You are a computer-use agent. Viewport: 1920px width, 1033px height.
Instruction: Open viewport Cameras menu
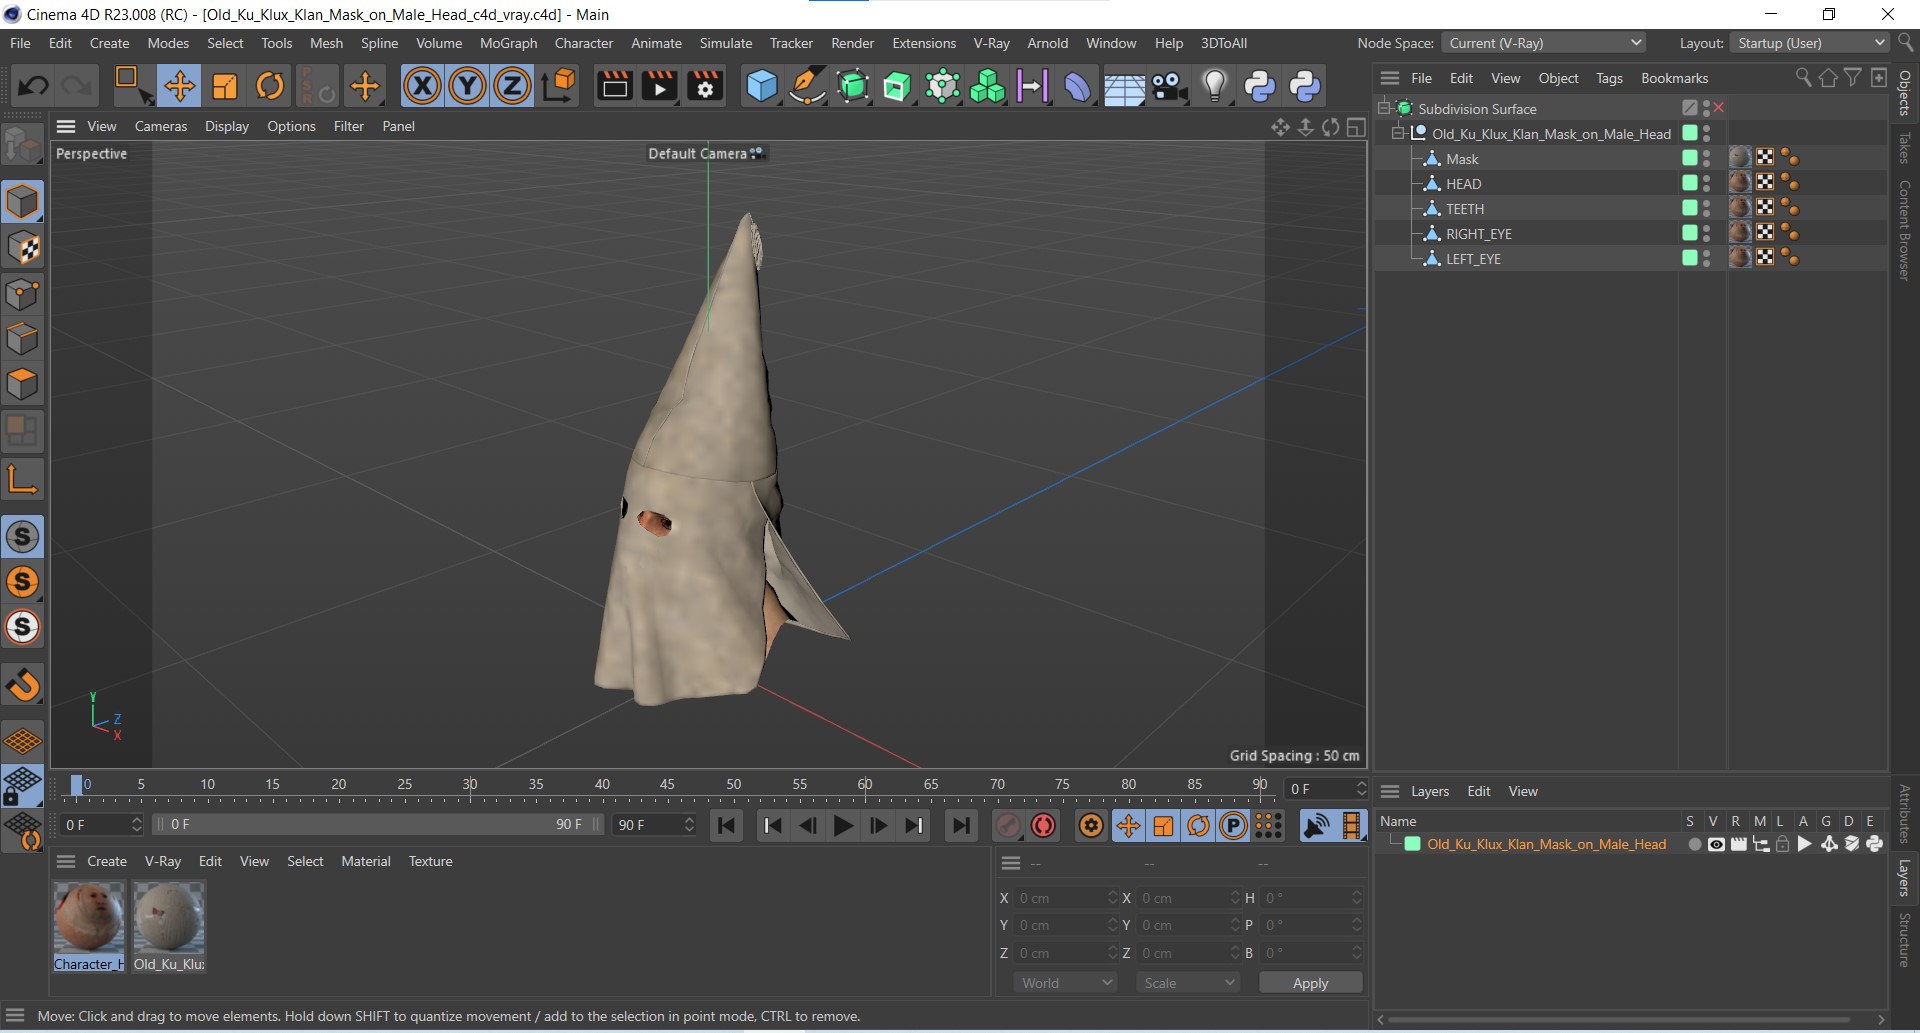click(x=161, y=126)
